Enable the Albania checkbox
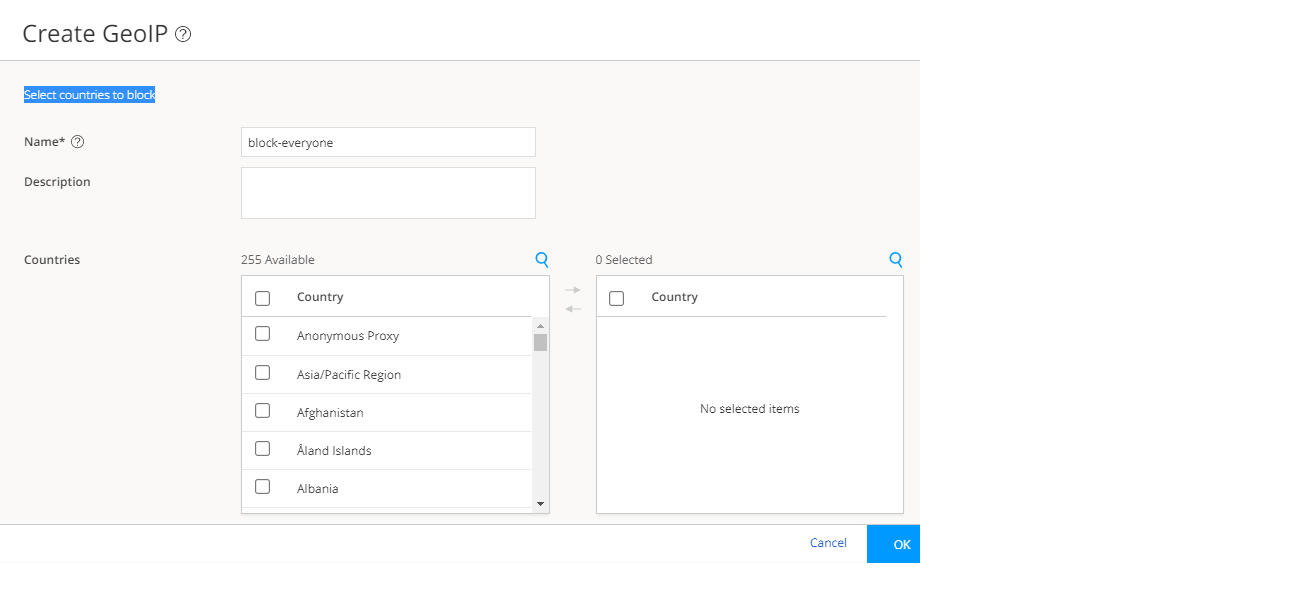Screen dimensions: 1303x594 [263, 486]
